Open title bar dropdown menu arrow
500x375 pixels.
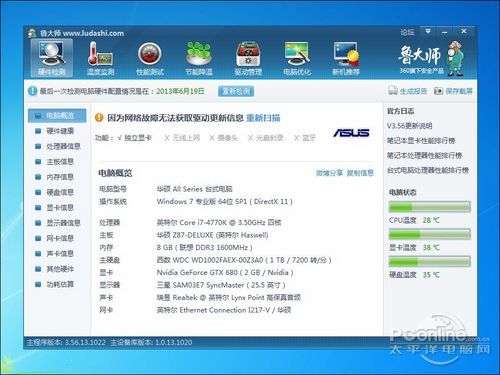tap(428, 31)
